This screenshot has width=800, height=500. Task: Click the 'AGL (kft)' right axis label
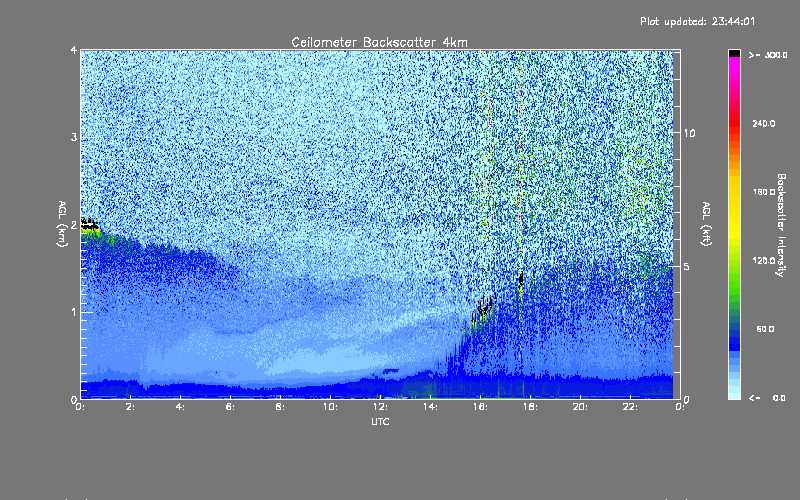click(x=706, y=224)
